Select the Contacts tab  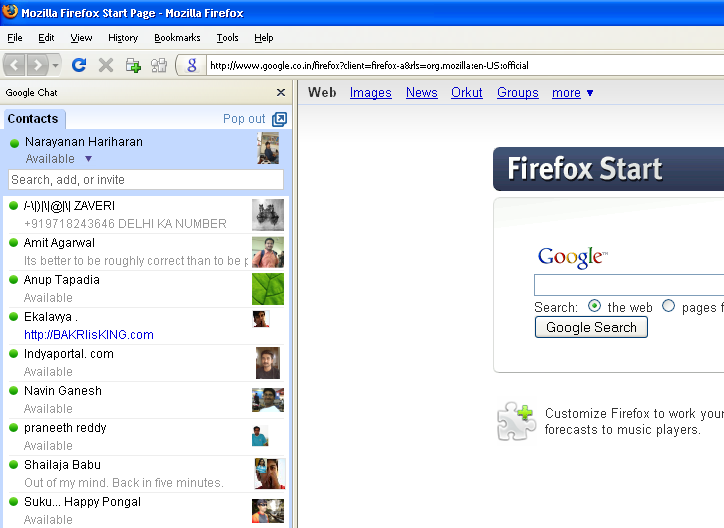33,119
